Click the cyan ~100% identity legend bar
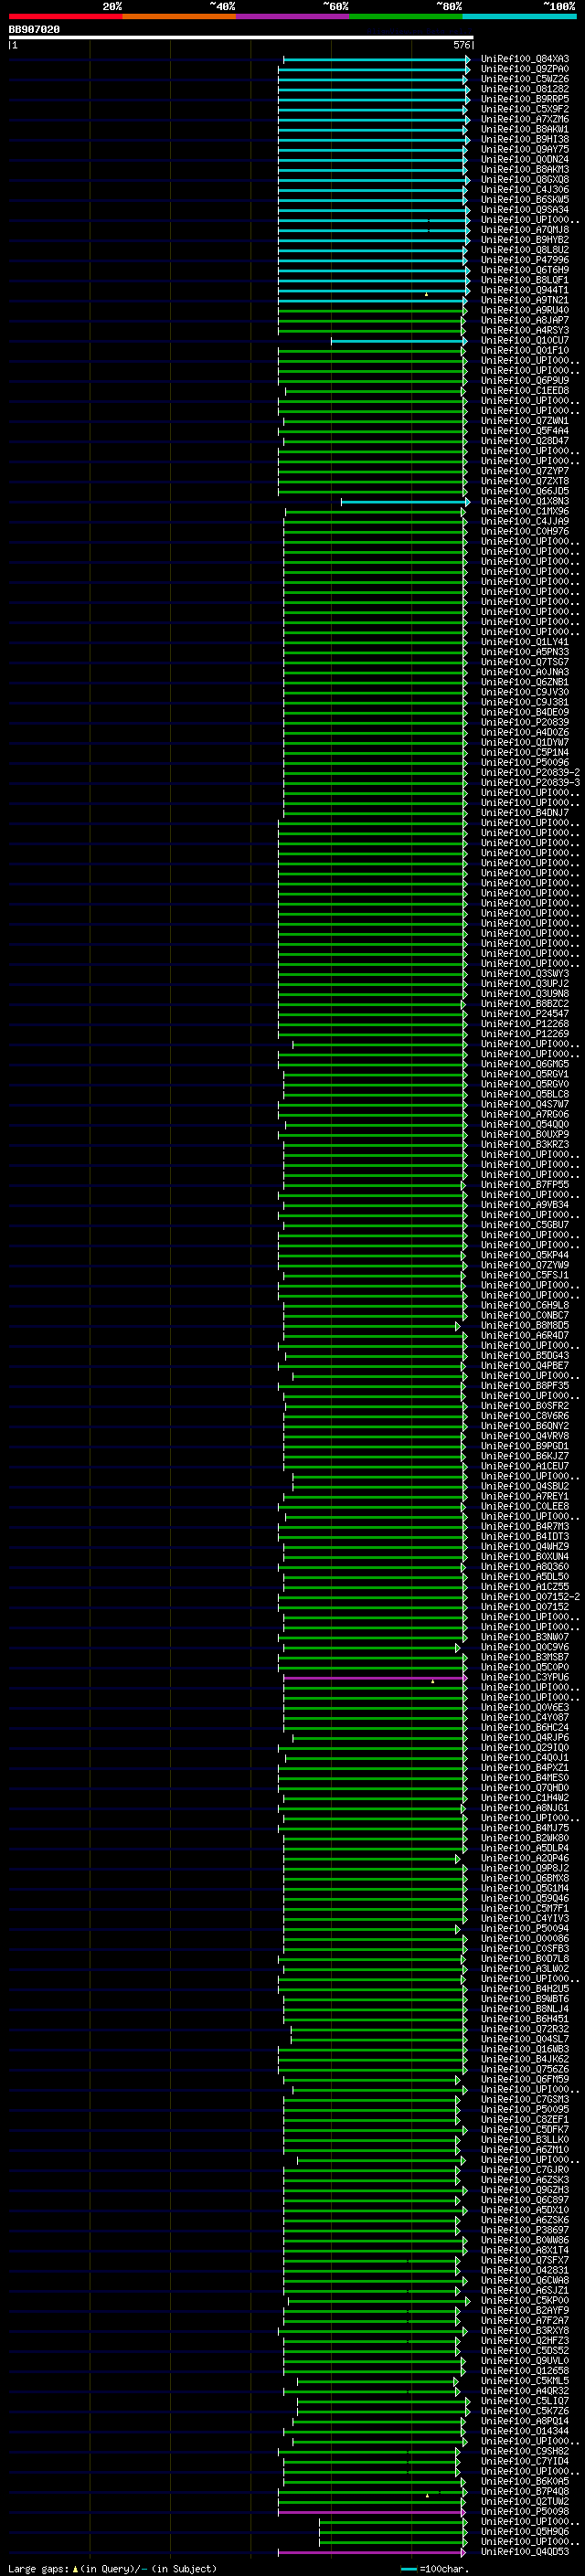This screenshot has height=2576, width=585. pyautogui.click(x=519, y=16)
